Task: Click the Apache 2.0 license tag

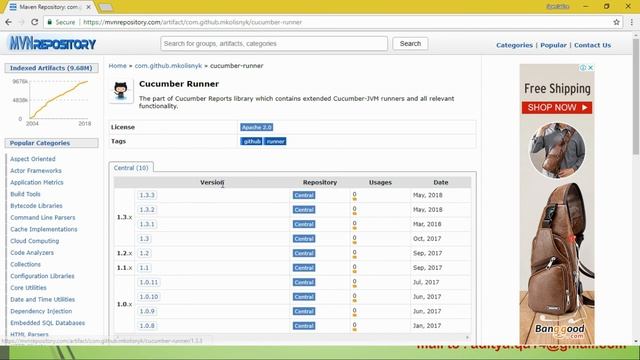Action: point(257,127)
